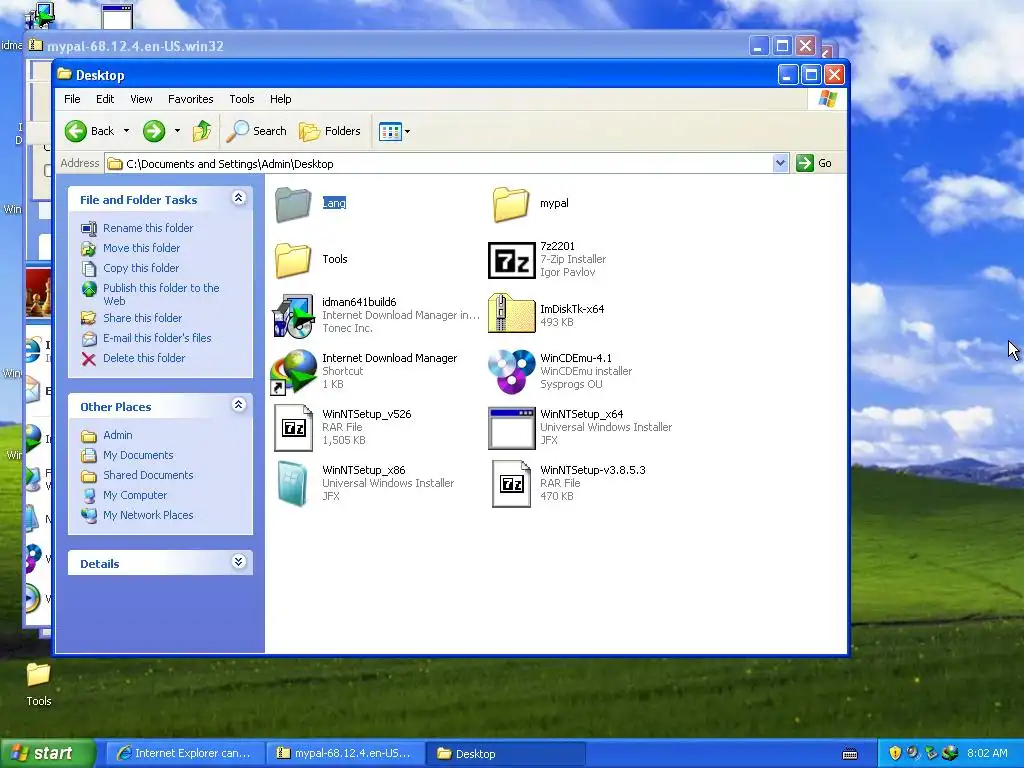
Task: Select the WinNTSetup-v3.8.5.3 RAR file icon
Action: tap(511, 484)
